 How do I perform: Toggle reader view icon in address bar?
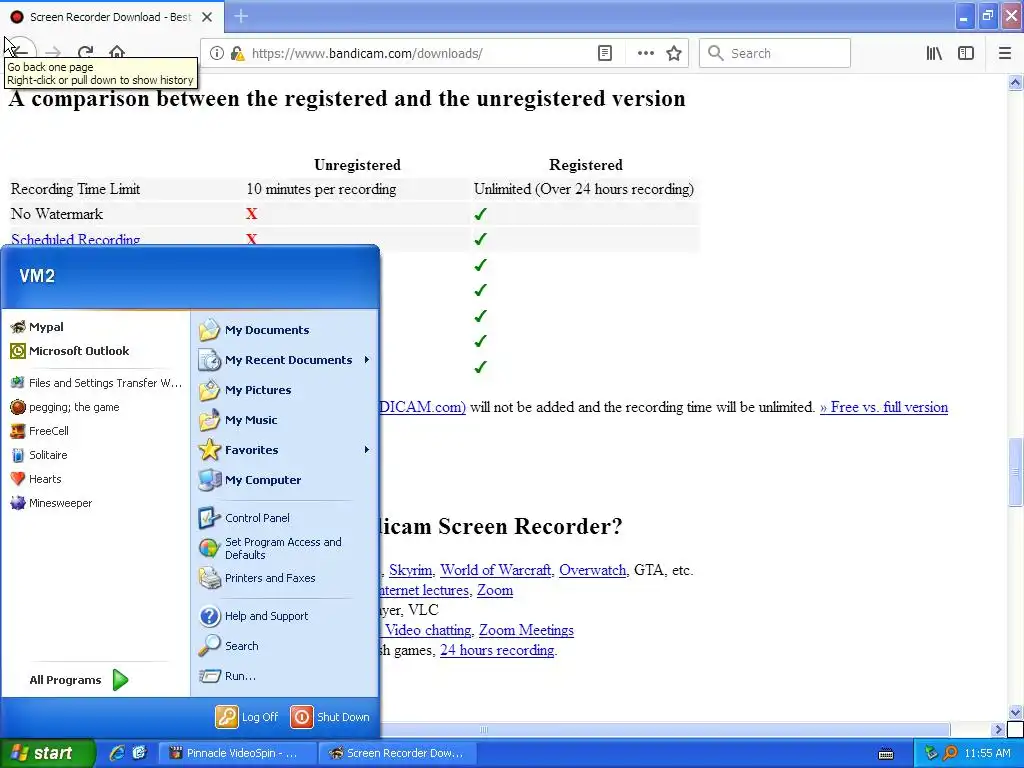pos(605,54)
